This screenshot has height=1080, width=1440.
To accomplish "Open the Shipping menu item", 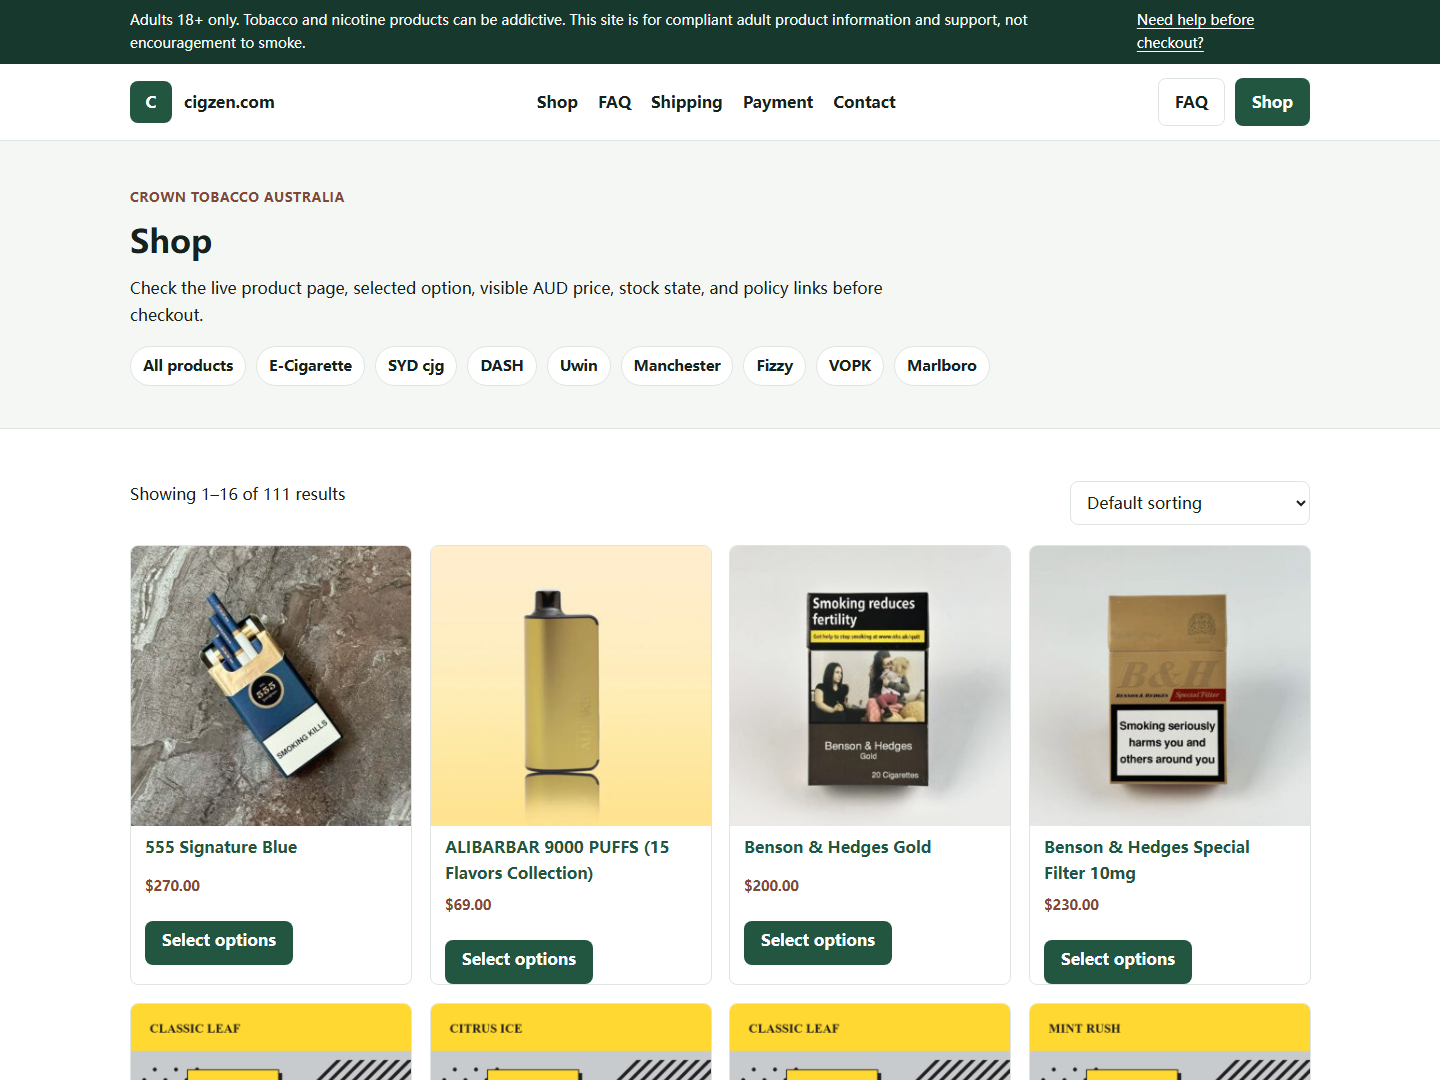I will [686, 102].
